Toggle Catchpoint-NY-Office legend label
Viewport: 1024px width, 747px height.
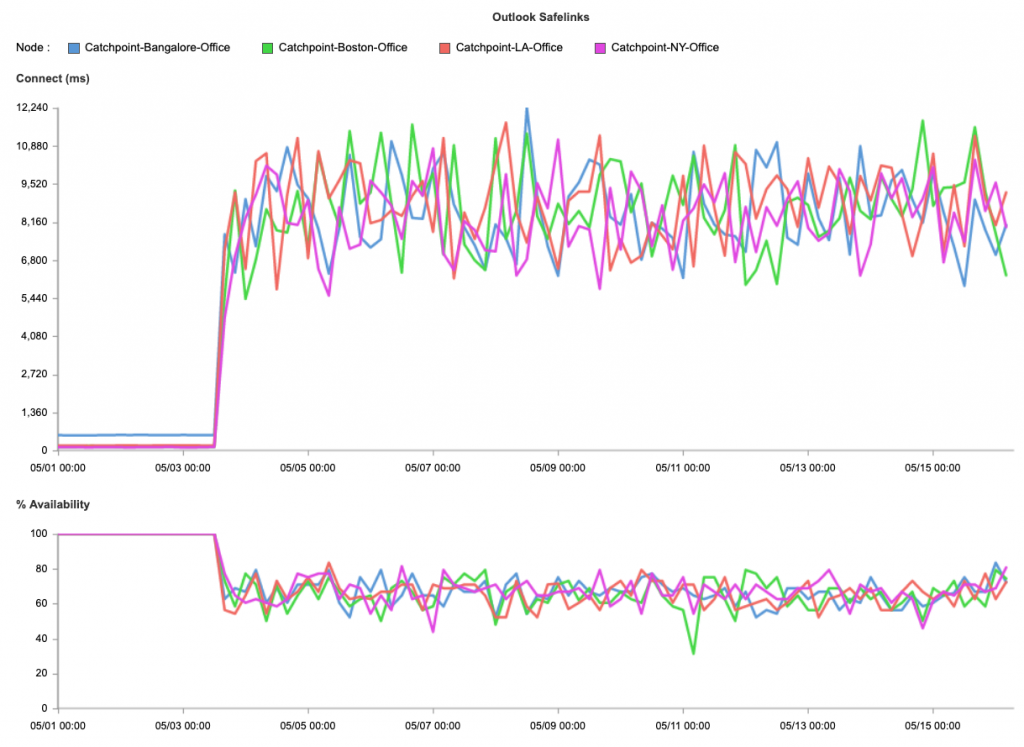(x=665, y=48)
